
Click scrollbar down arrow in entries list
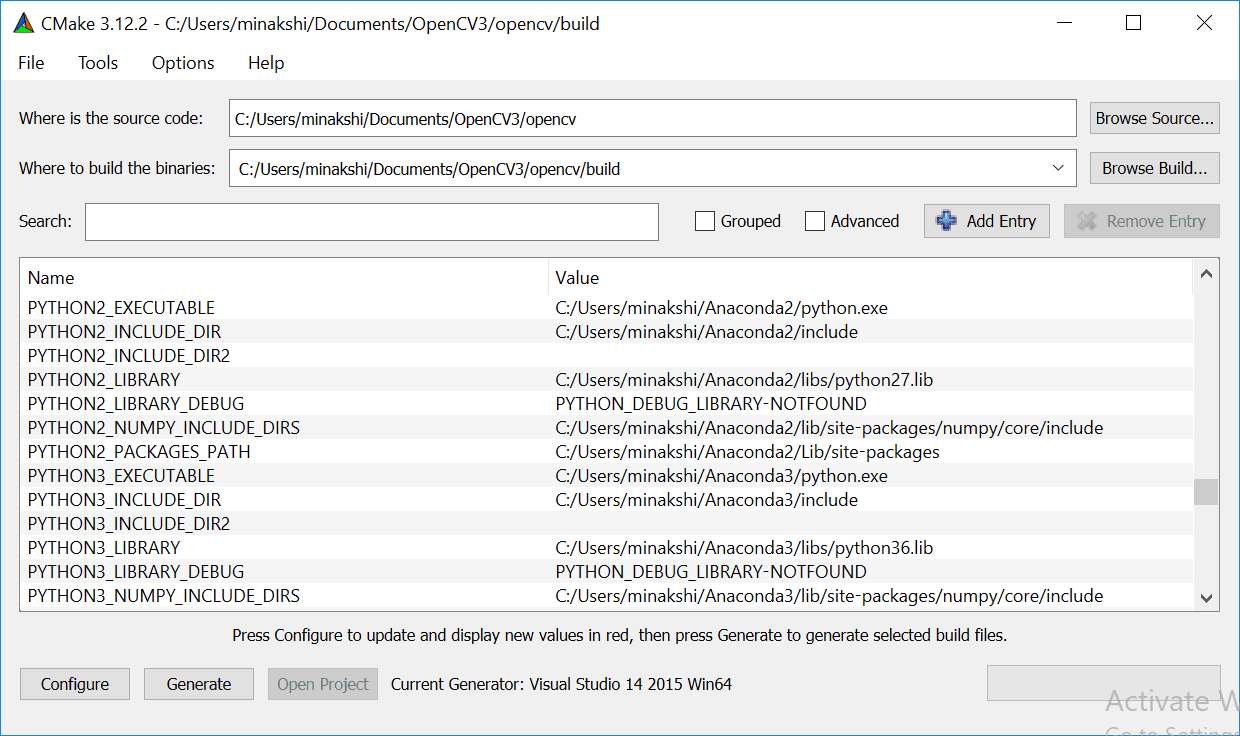1206,597
